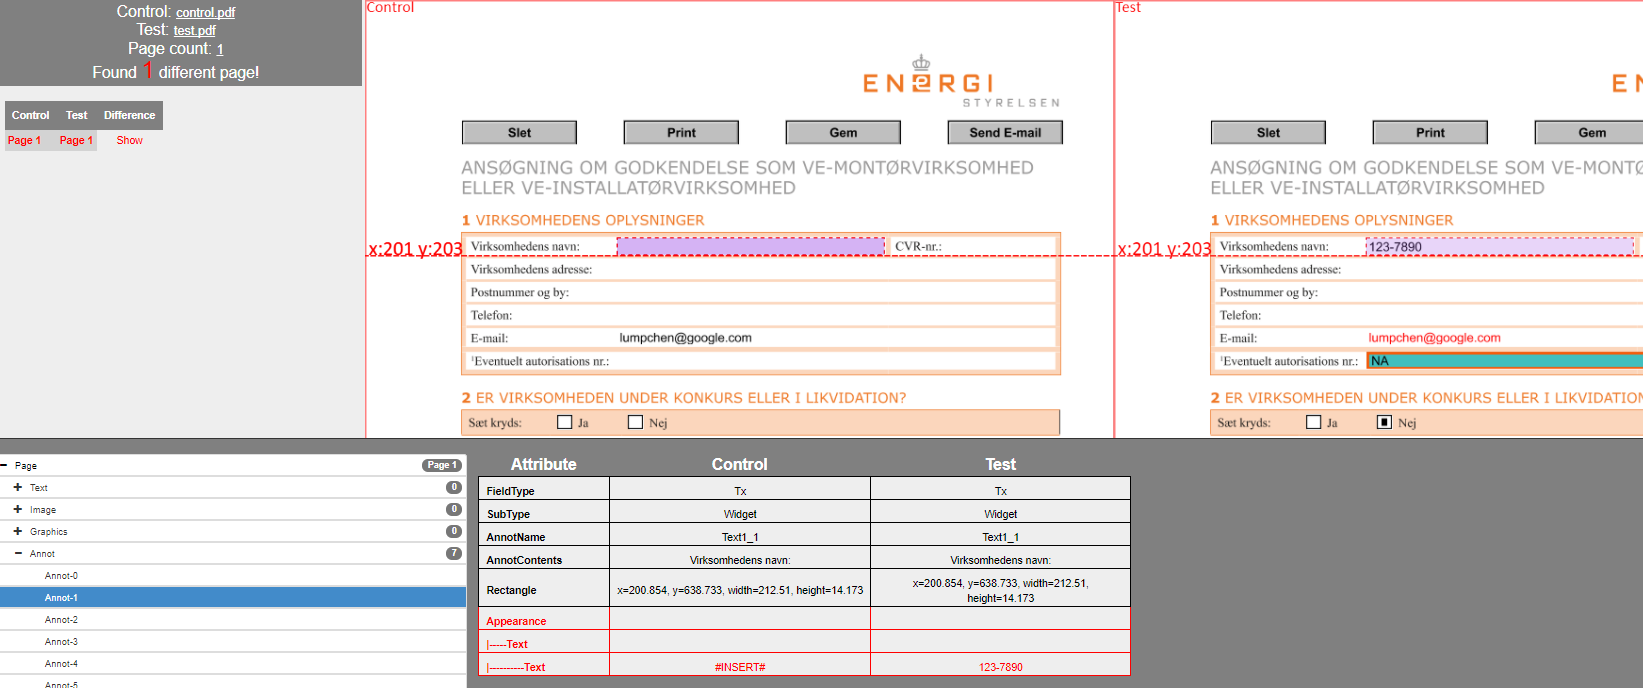Click the Attribute column header
This screenshot has width=1643, height=688.
coord(544,464)
